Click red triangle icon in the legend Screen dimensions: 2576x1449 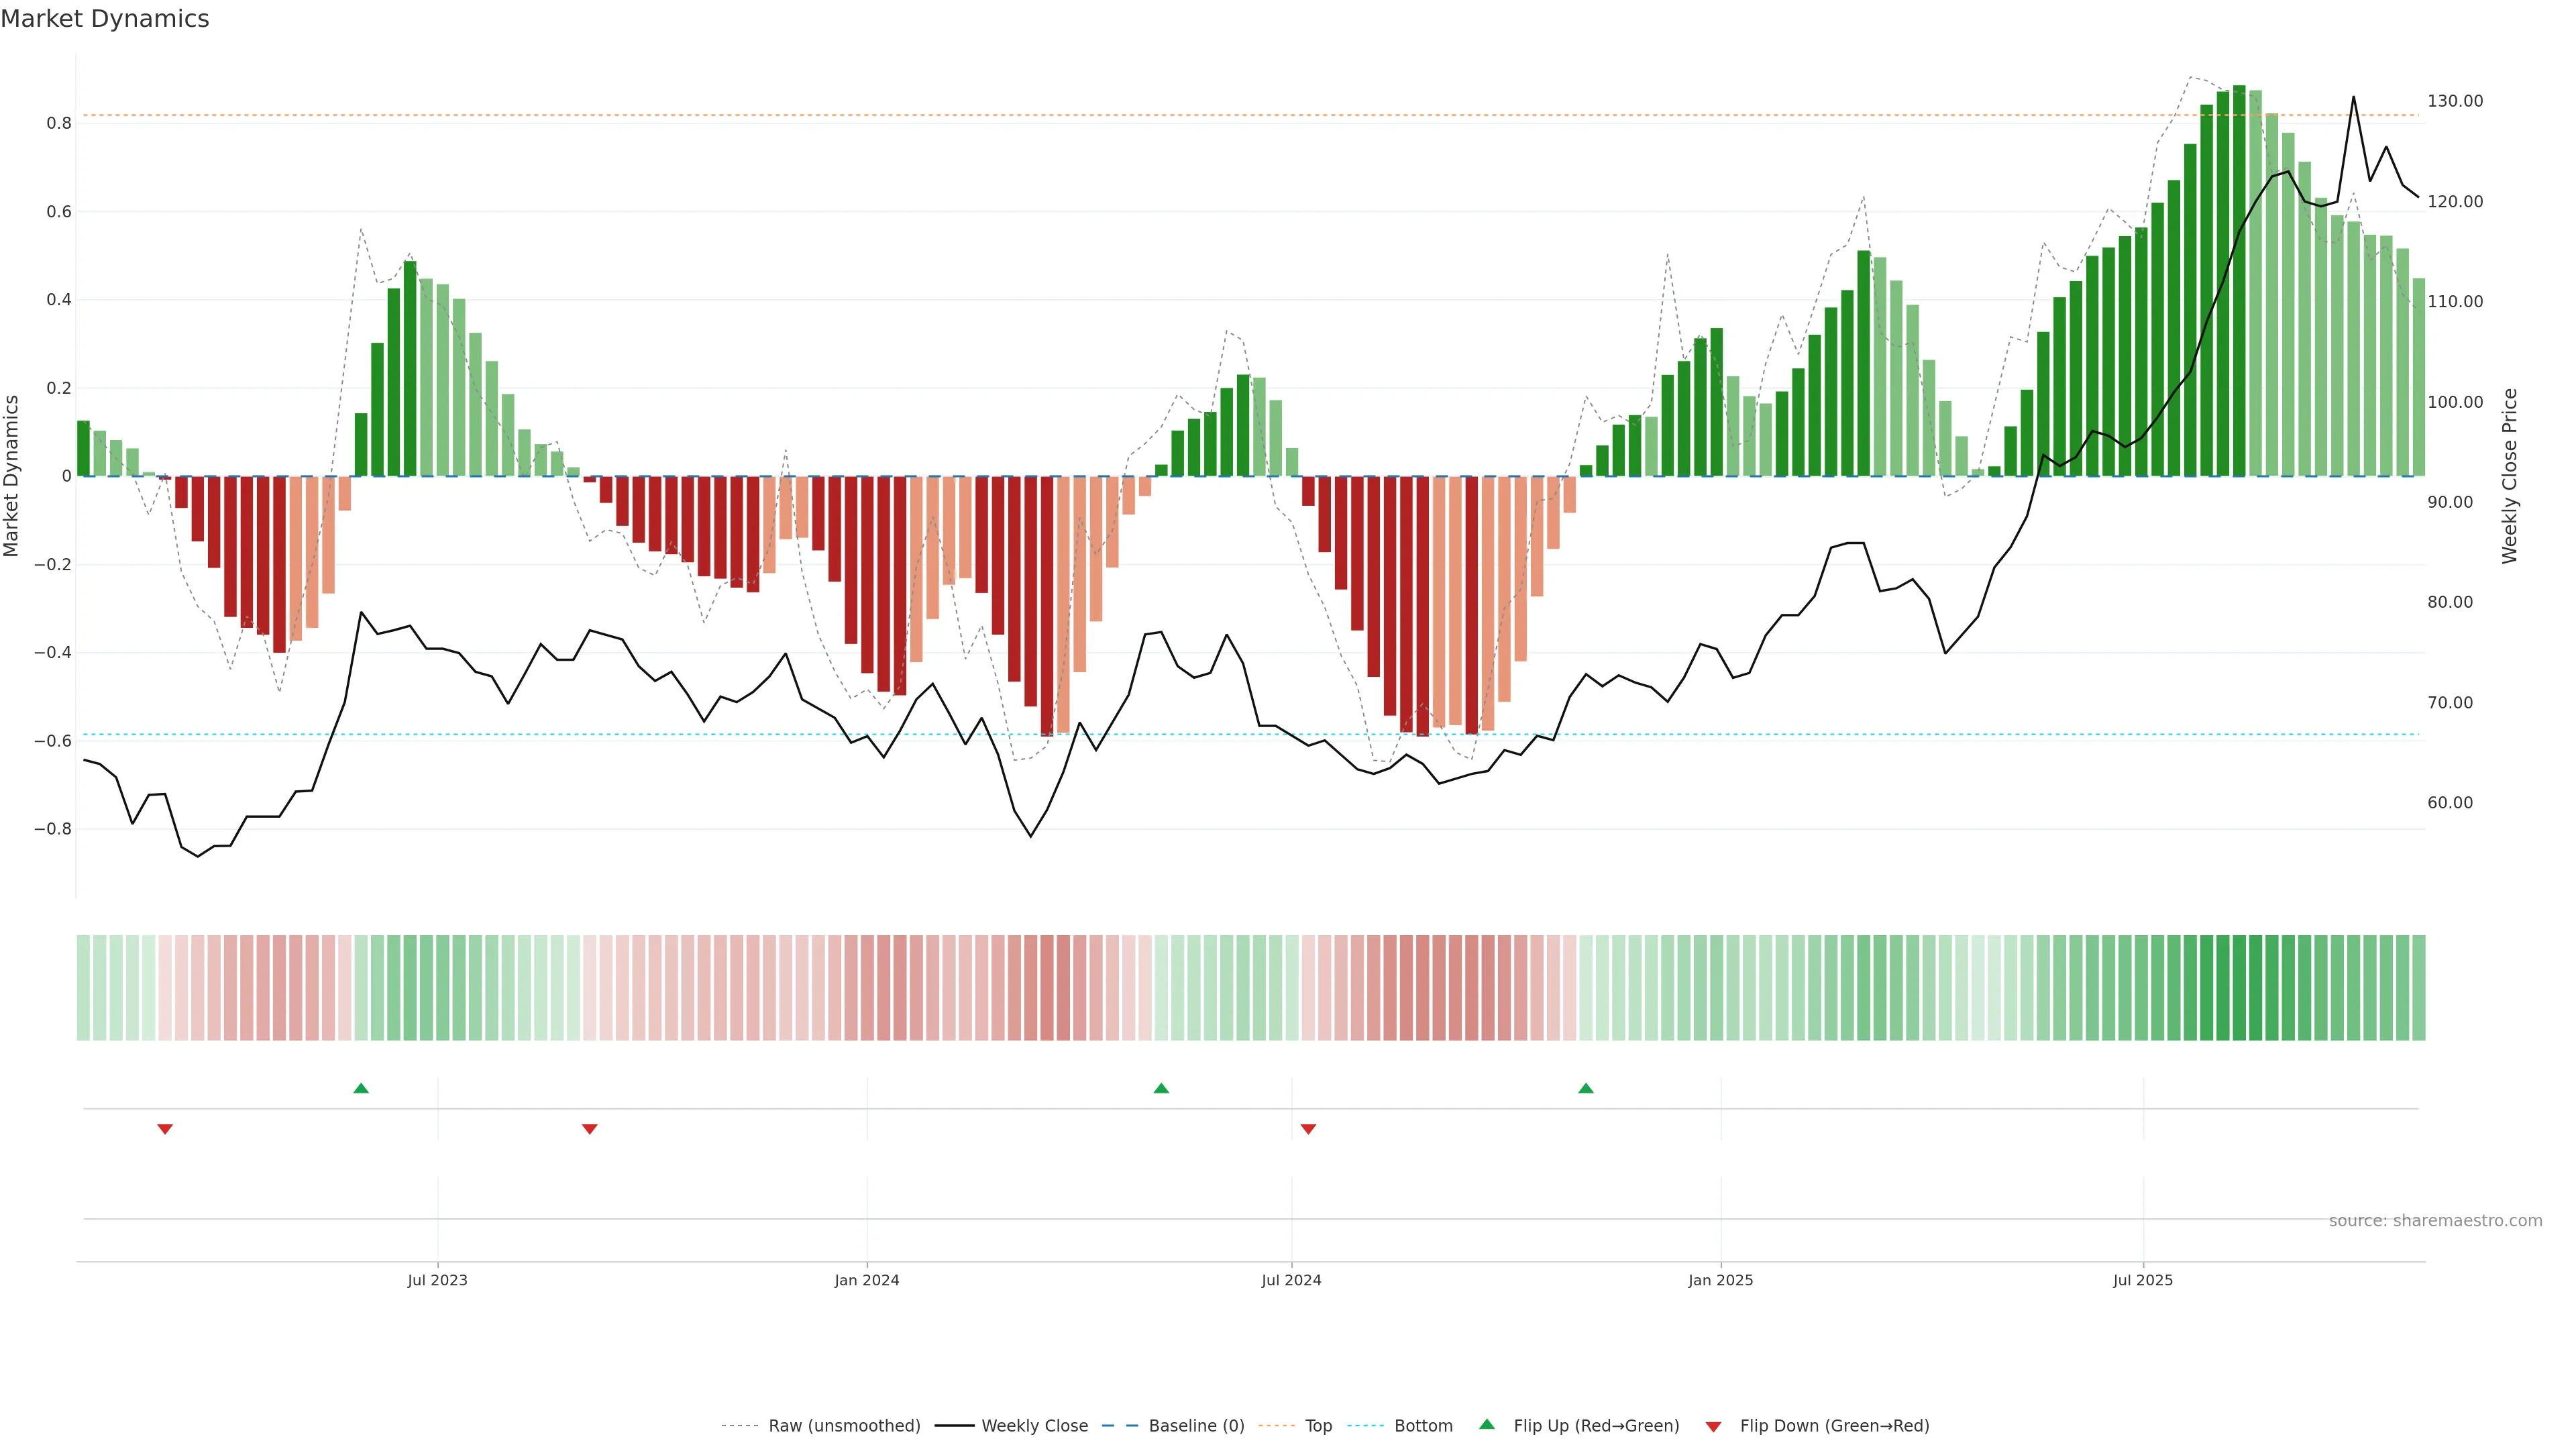click(x=1713, y=1426)
